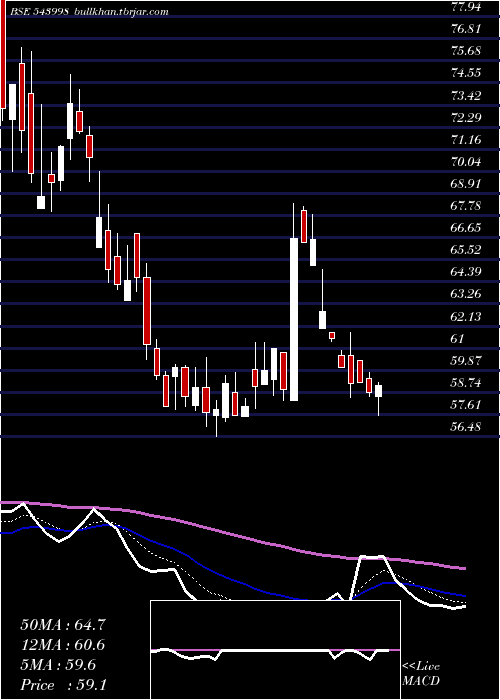This screenshot has height=700, width=500.
Task: Click inside the Live MACD inset panel
Action: coord(275,650)
